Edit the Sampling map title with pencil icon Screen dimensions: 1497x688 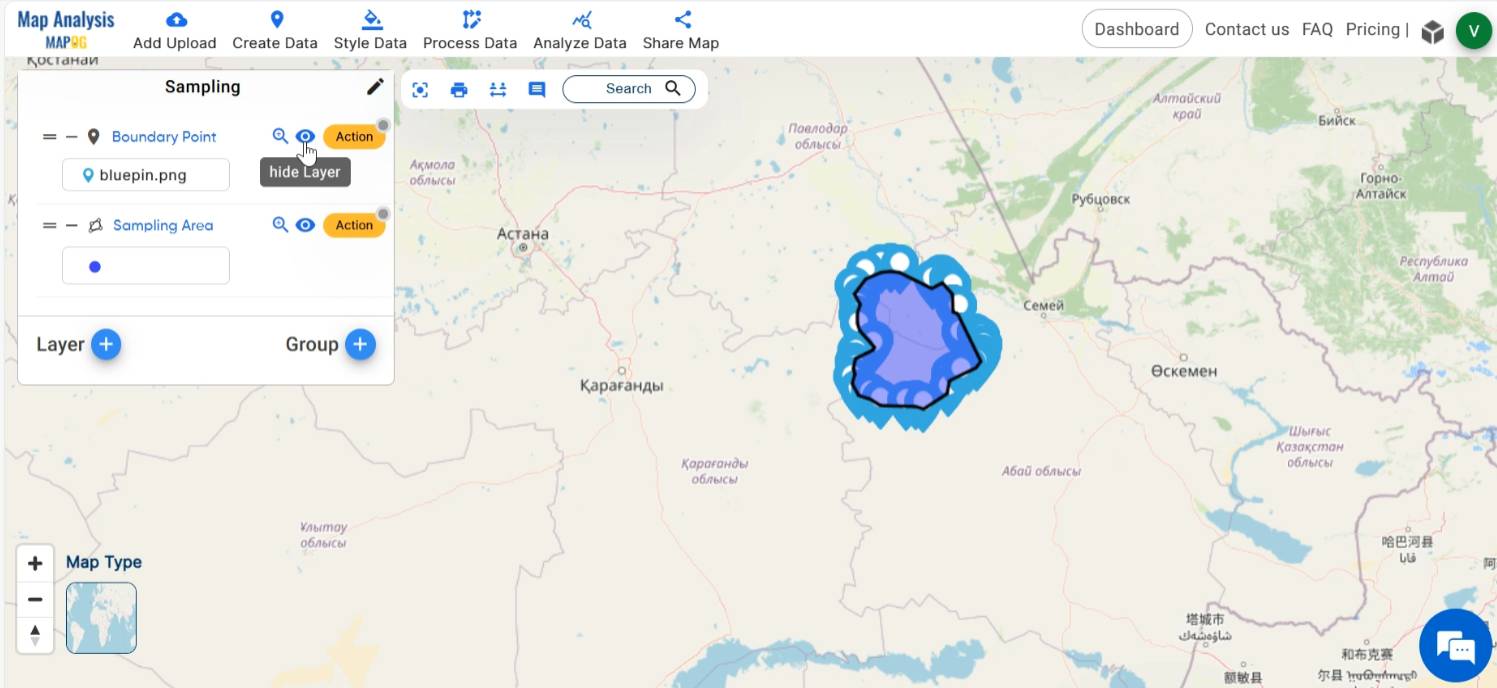(x=375, y=87)
